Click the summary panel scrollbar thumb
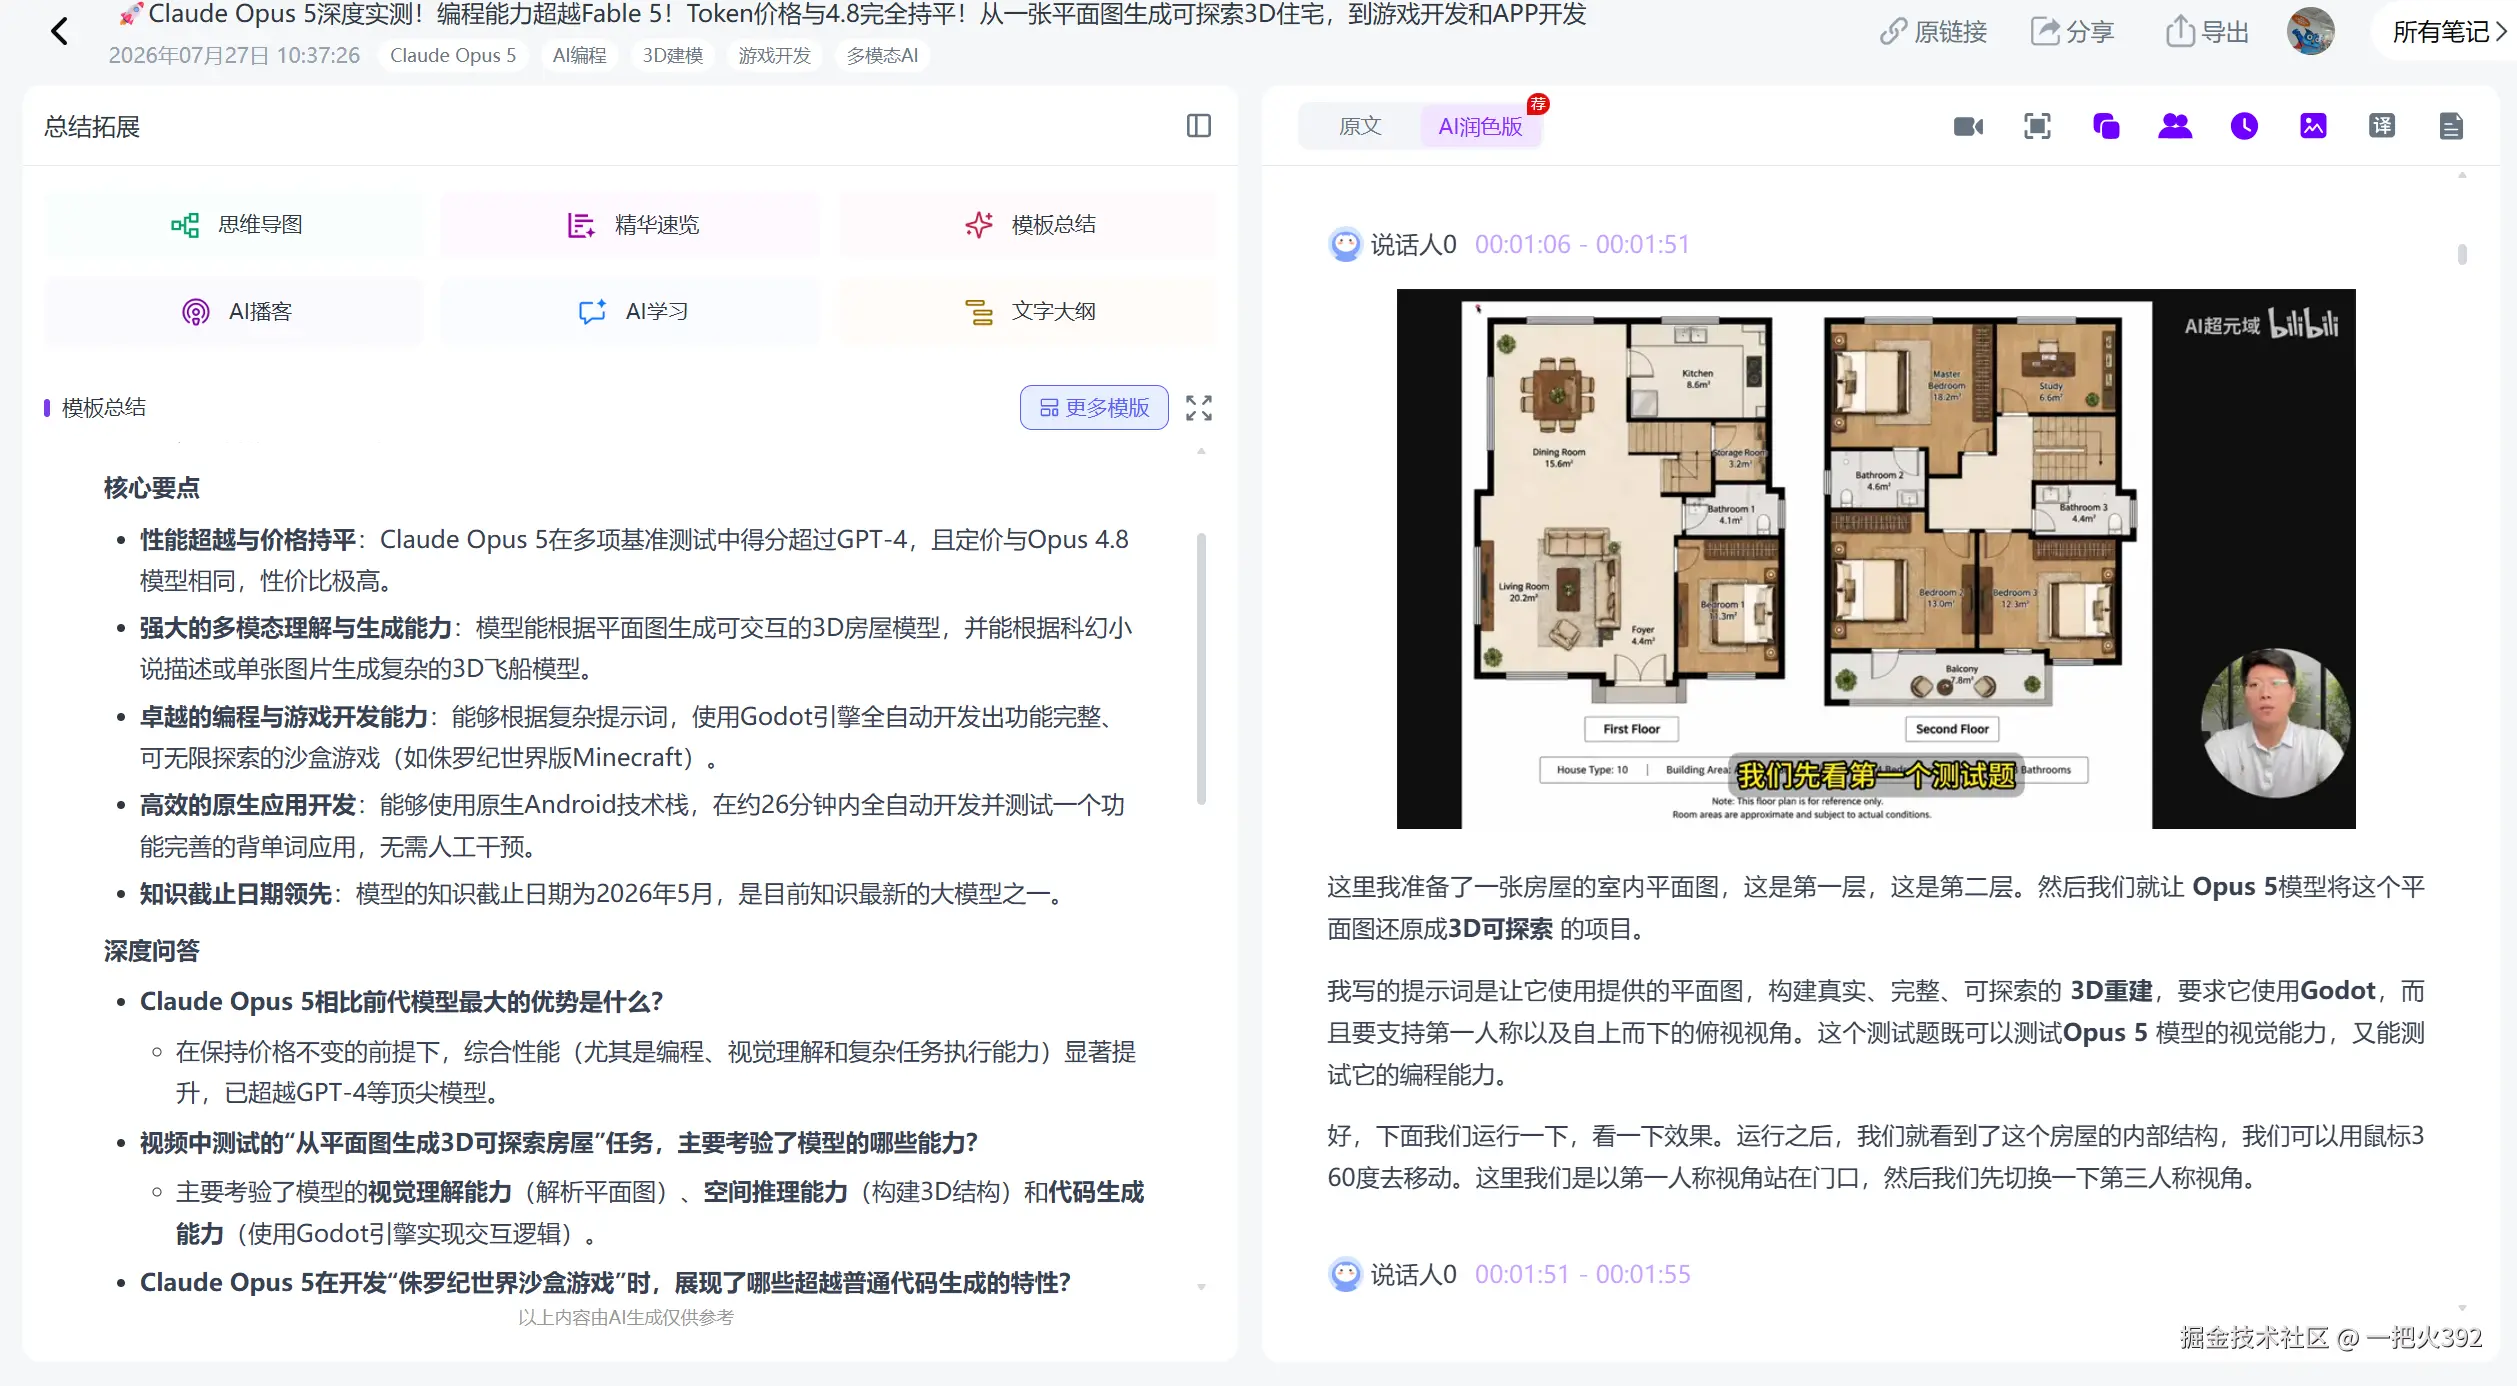Viewport: 2517px width, 1386px height. (x=1201, y=669)
